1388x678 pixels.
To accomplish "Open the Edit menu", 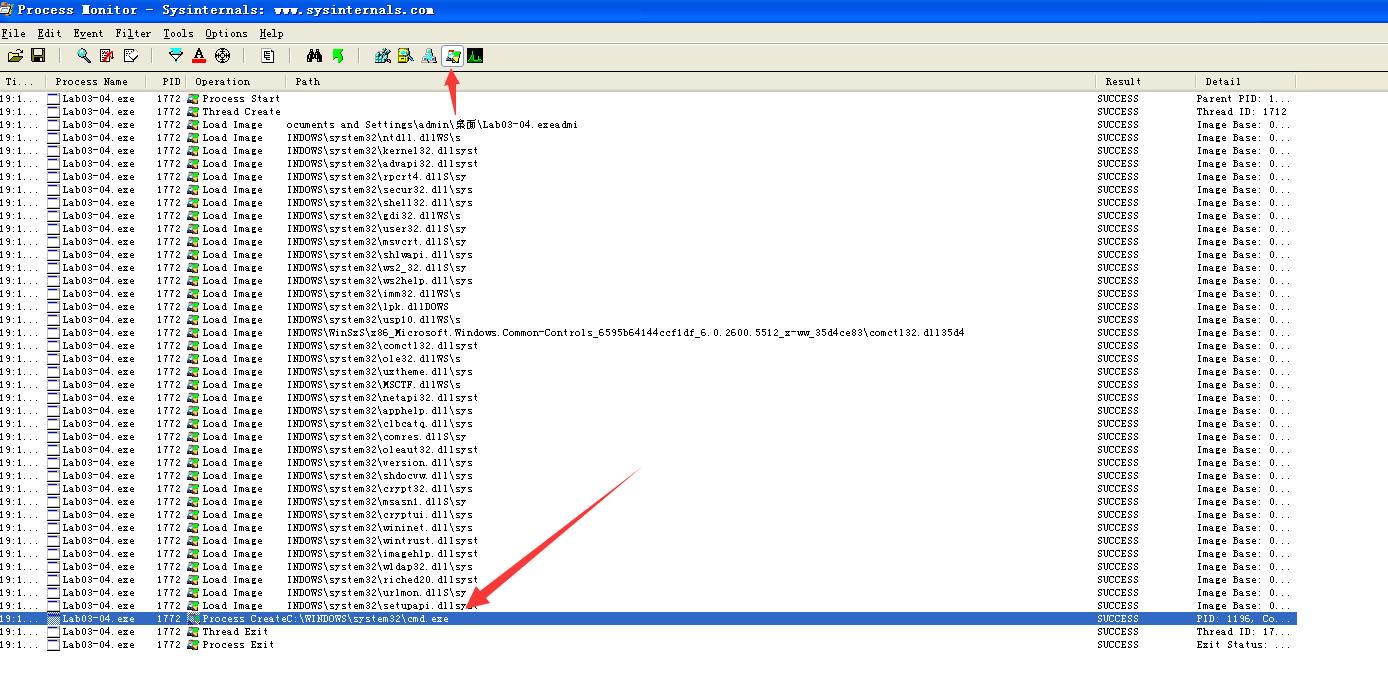I will [x=49, y=33].
